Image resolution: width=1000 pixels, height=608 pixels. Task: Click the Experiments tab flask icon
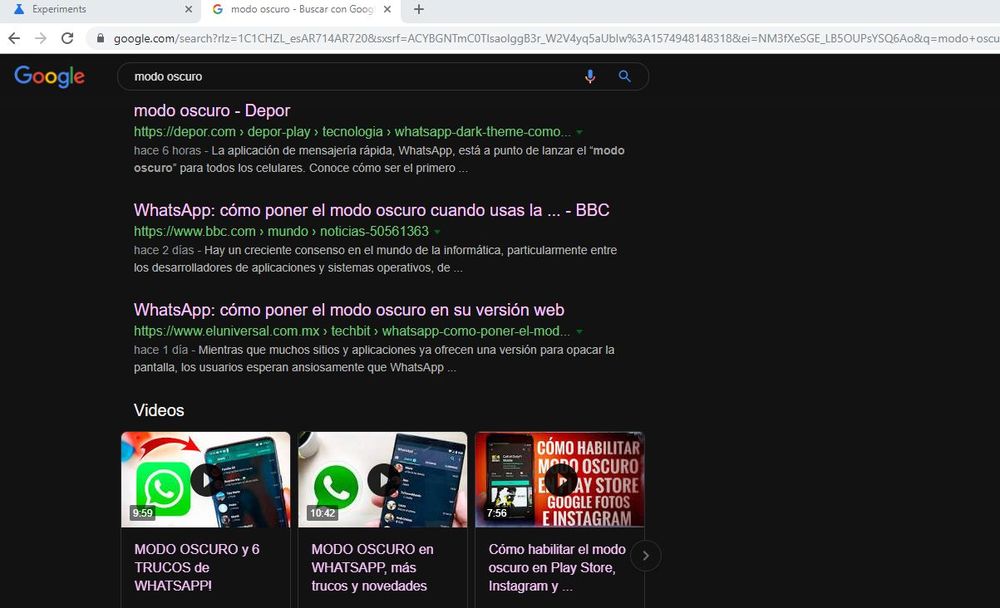19,9
